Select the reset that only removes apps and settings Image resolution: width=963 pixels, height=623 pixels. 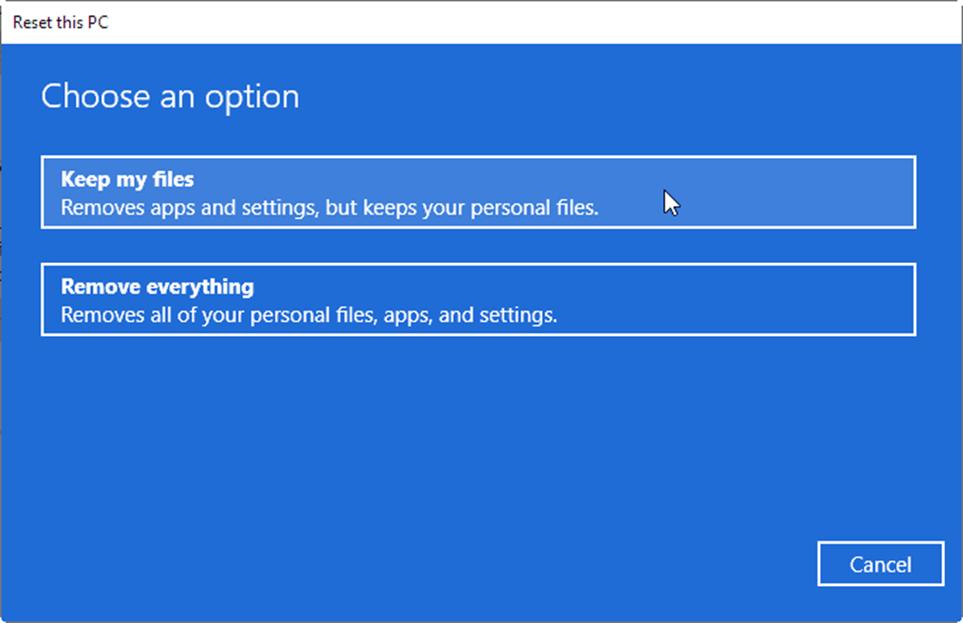pyautogui.click(x=478, y=192)
